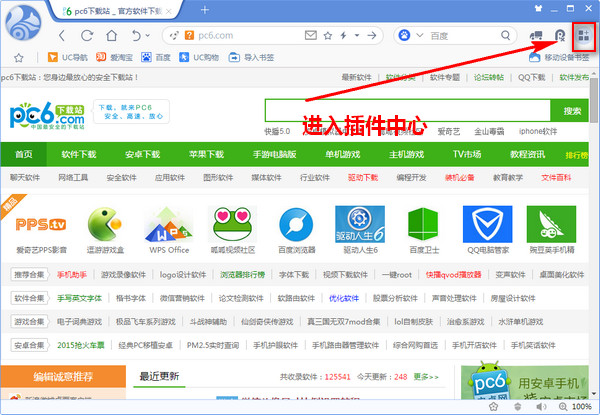Click the mail icon in address bar
Image resolution: width=600 pixels, height=415 pixels.
tap(311, 36)
